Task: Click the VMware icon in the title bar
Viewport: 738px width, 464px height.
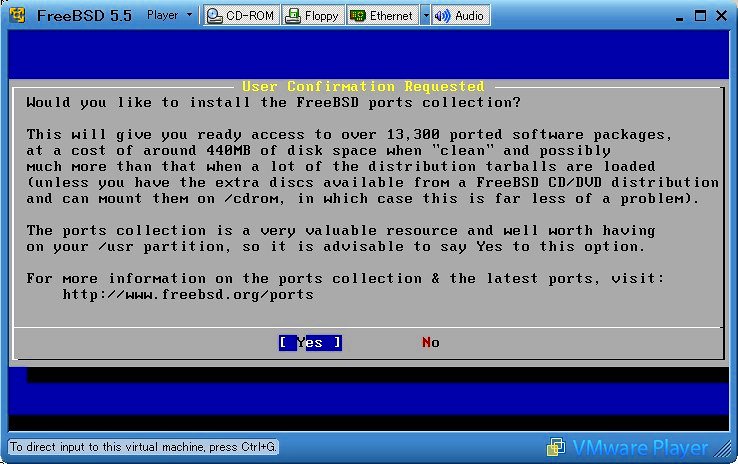Action: tap(16, 16)
